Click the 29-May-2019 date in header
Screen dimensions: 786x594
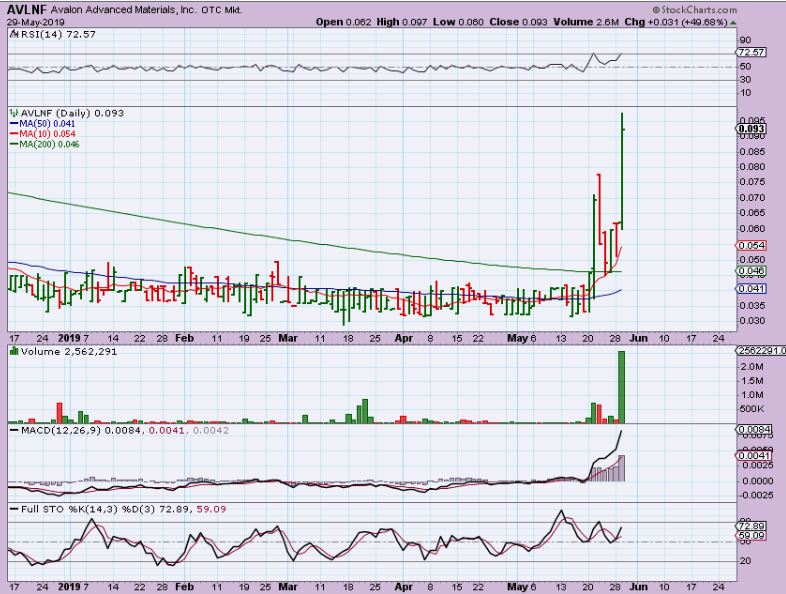pos(30,21)
